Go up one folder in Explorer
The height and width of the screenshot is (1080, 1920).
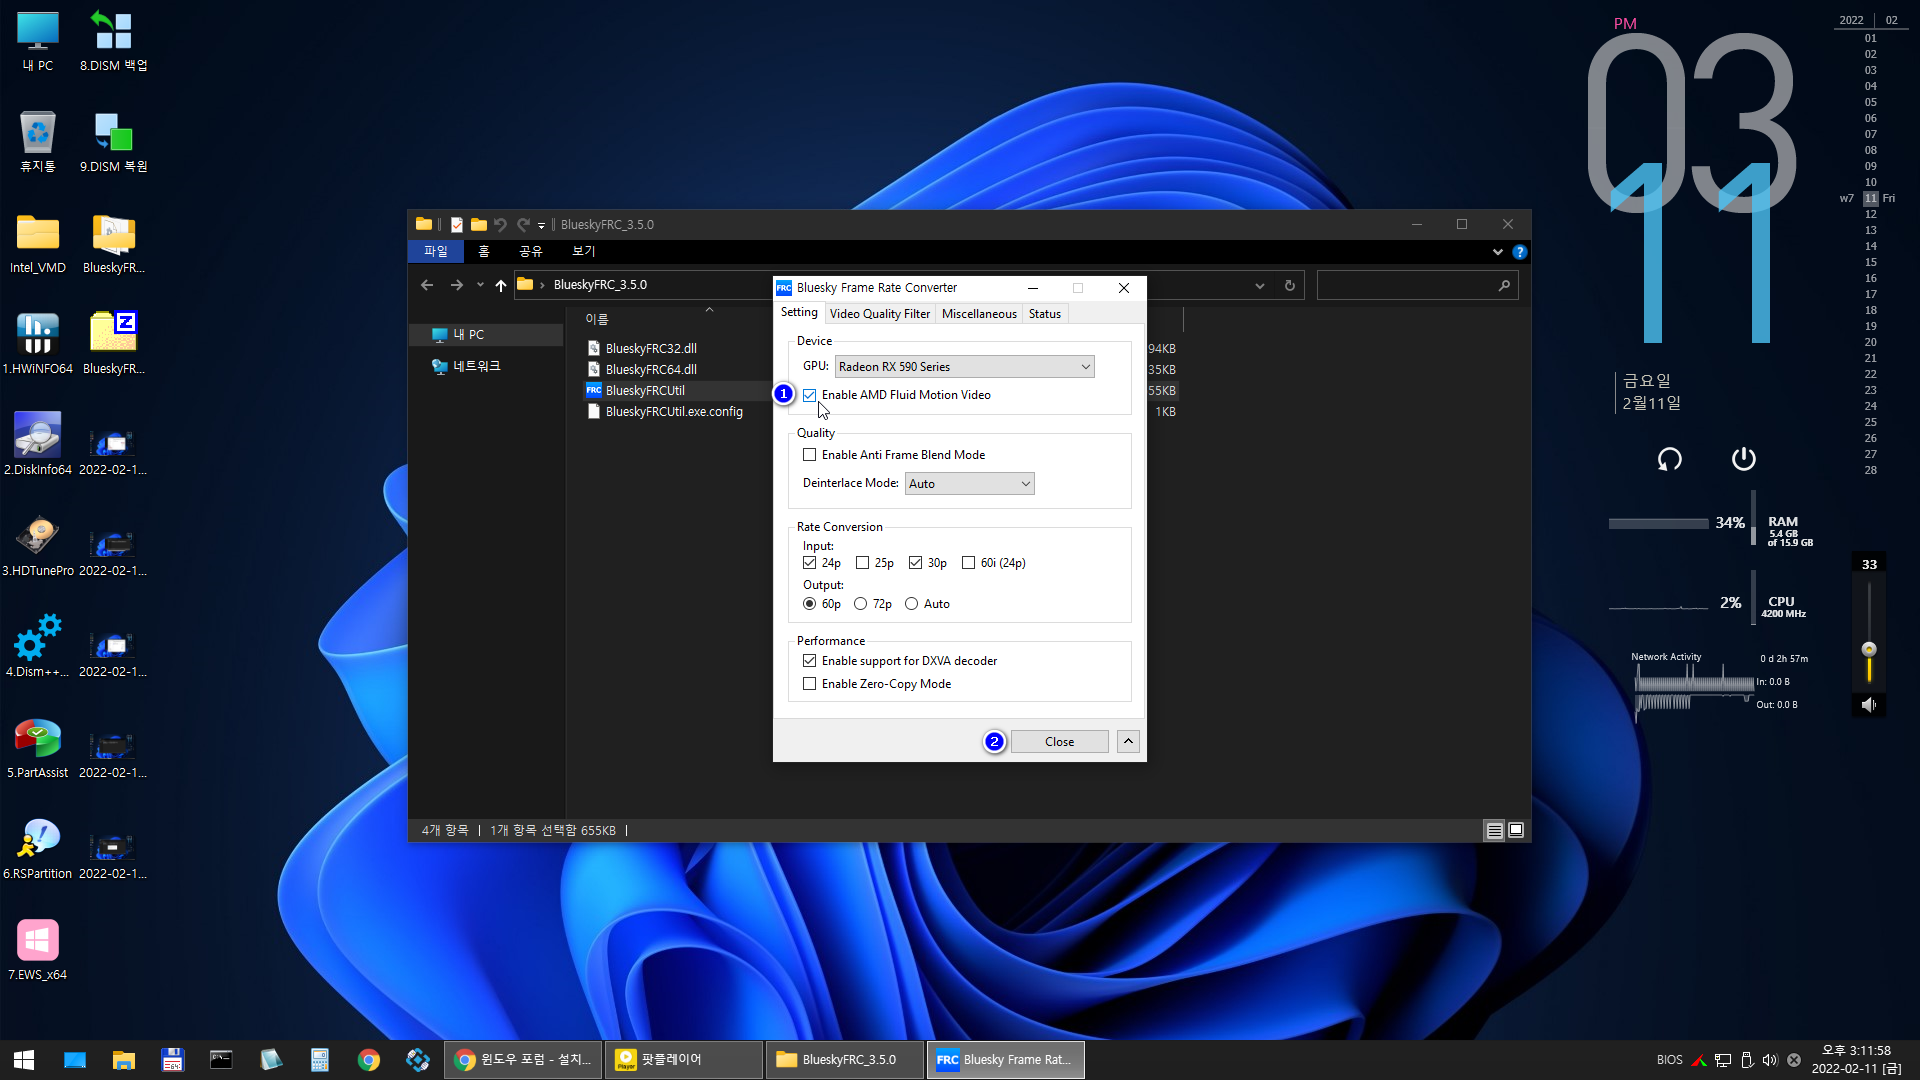tap(500, 285)
